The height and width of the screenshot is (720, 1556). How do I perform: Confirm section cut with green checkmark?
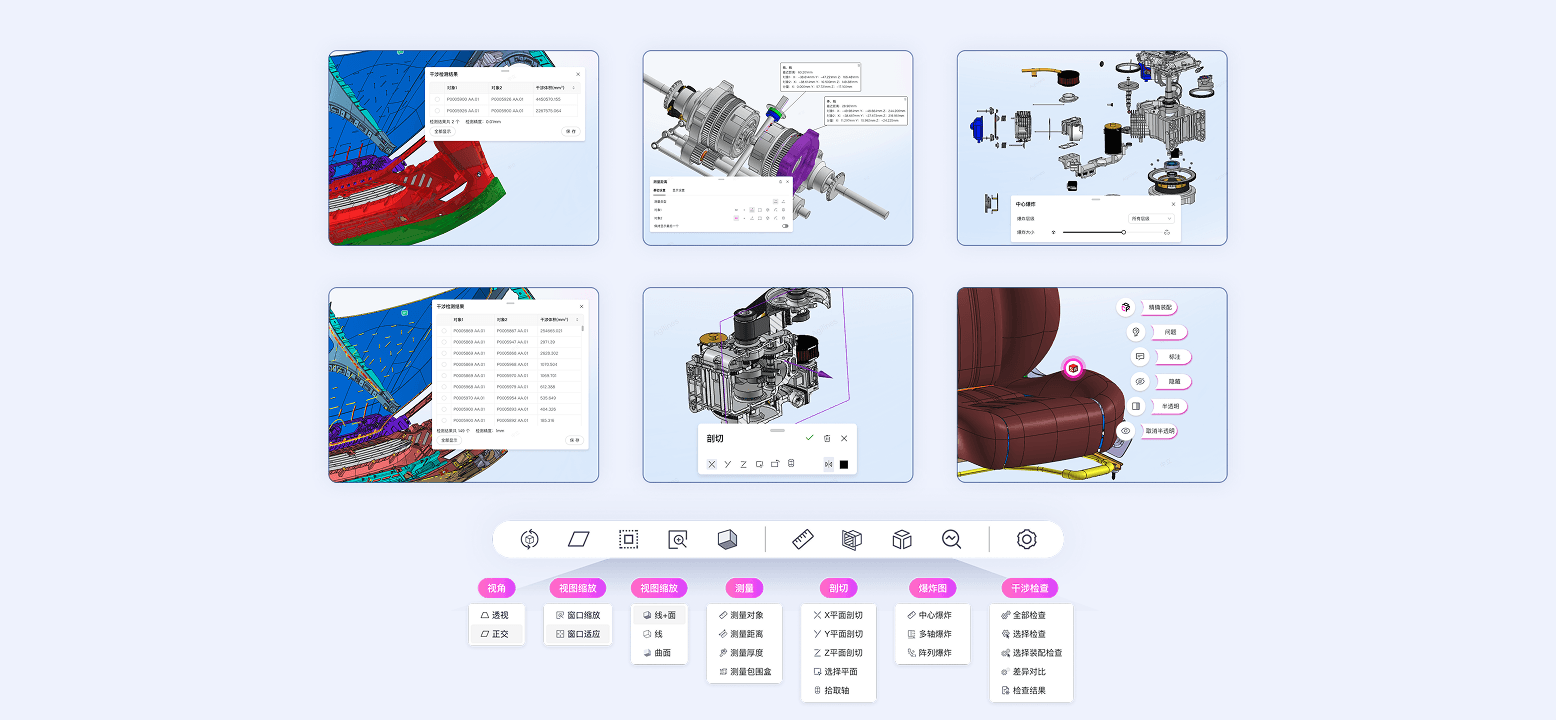(x=809, y=438)
